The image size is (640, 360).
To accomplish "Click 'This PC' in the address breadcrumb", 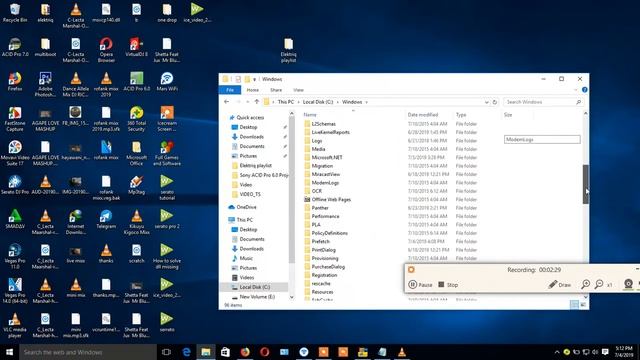I will pyautogui.click(x=286, y=102).
